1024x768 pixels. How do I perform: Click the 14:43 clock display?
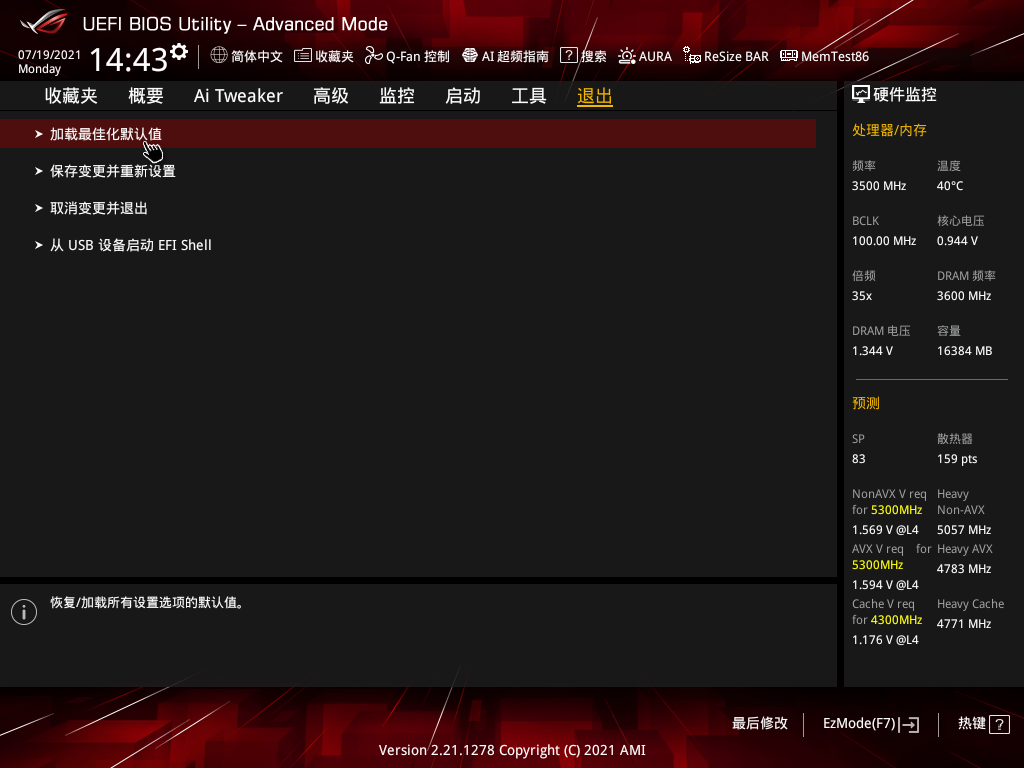click(x=129, y=59)
